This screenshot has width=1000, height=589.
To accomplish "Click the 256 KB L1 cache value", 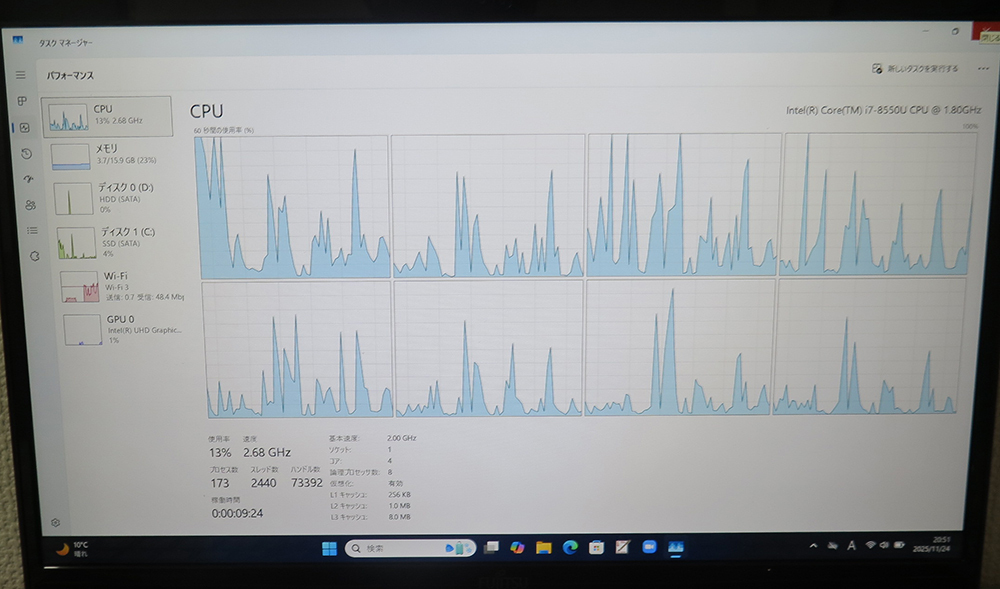I will [399, 495].
